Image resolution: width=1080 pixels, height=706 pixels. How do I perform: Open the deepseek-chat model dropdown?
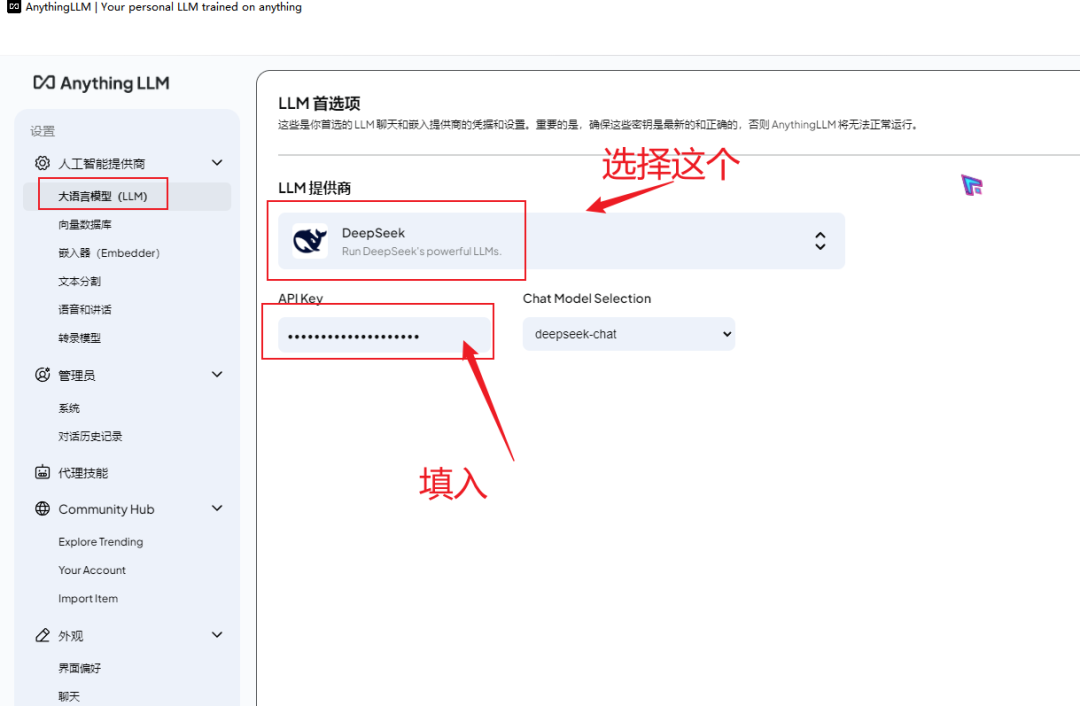pos(629,334)
